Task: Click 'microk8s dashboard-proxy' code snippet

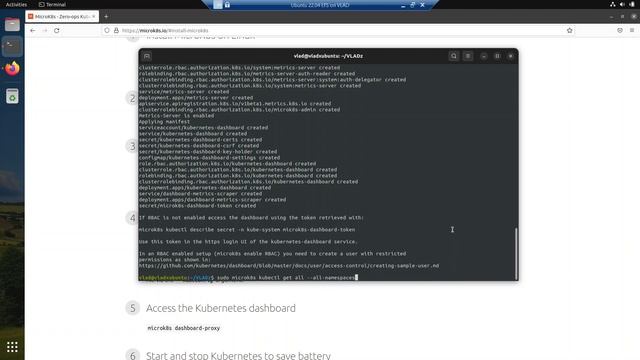Action: 184,328
